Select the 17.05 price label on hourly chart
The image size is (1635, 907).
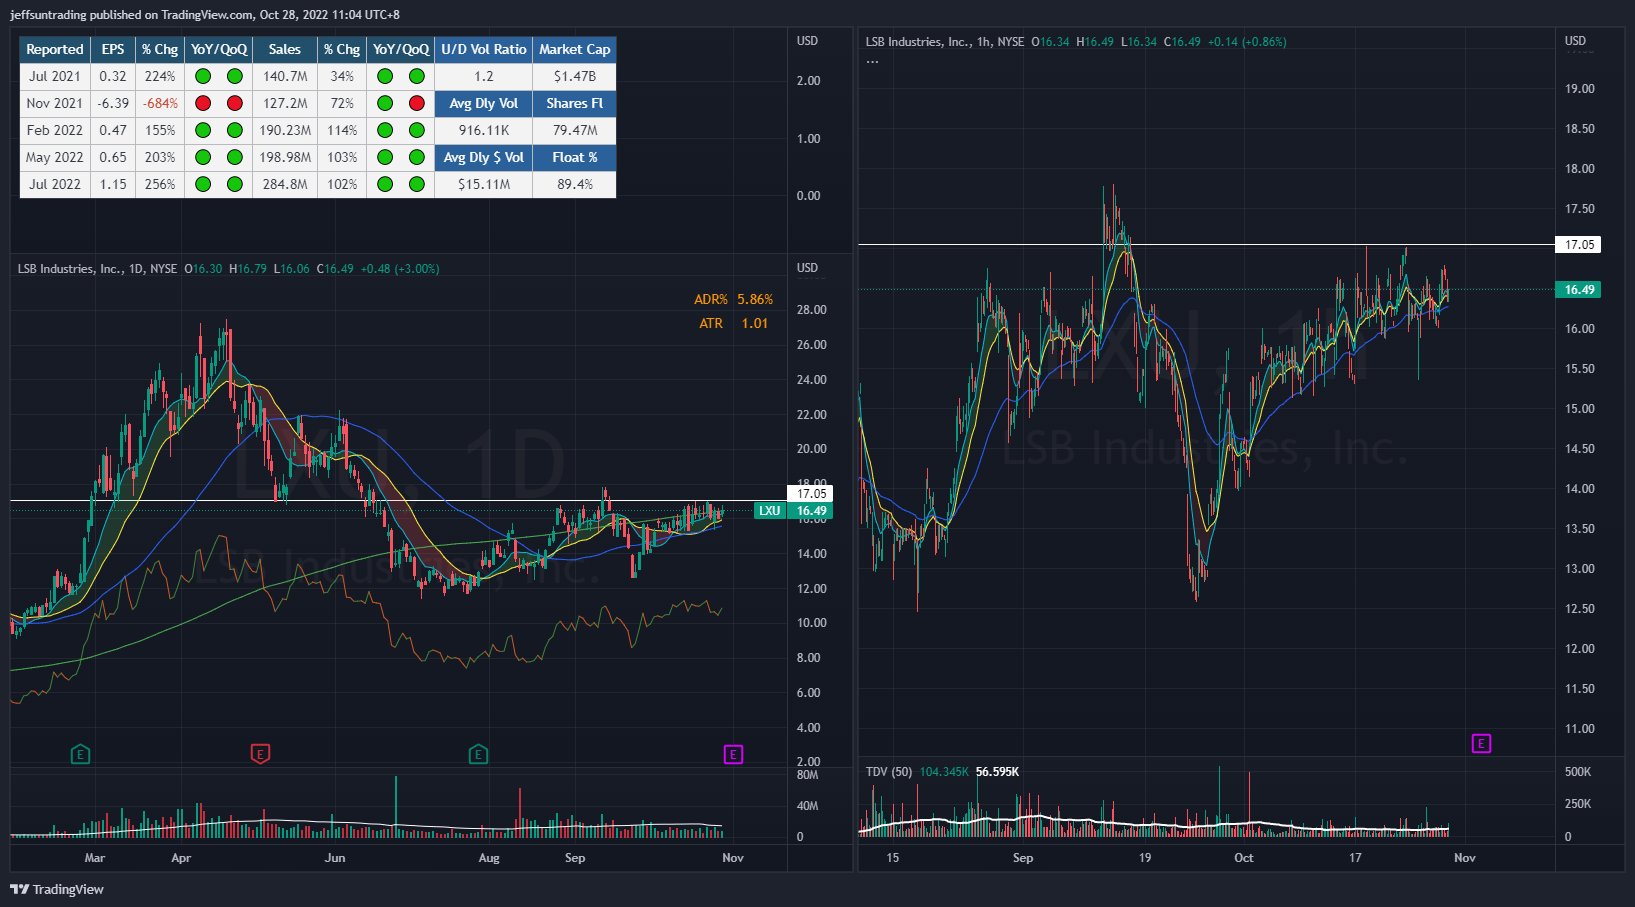tap(1579, 244)
